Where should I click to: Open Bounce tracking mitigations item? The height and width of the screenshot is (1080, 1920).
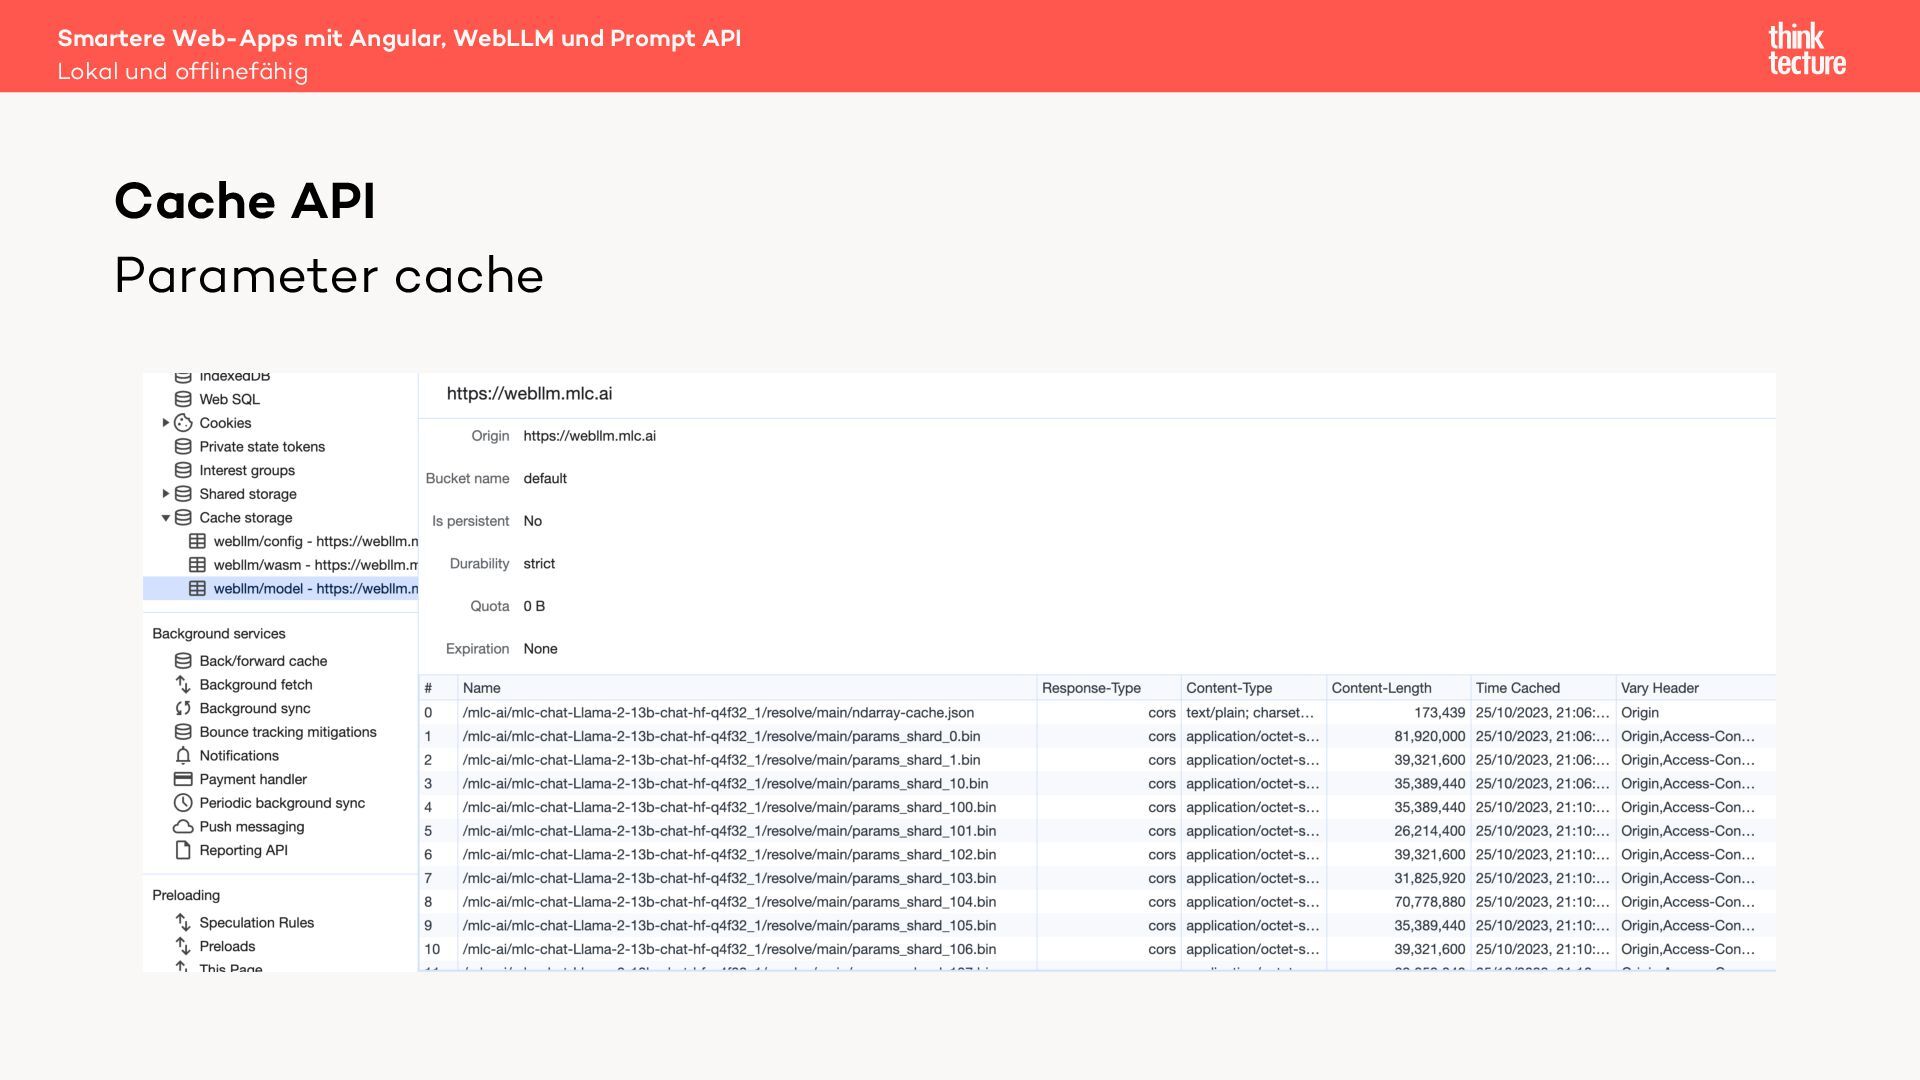(287, 732)
